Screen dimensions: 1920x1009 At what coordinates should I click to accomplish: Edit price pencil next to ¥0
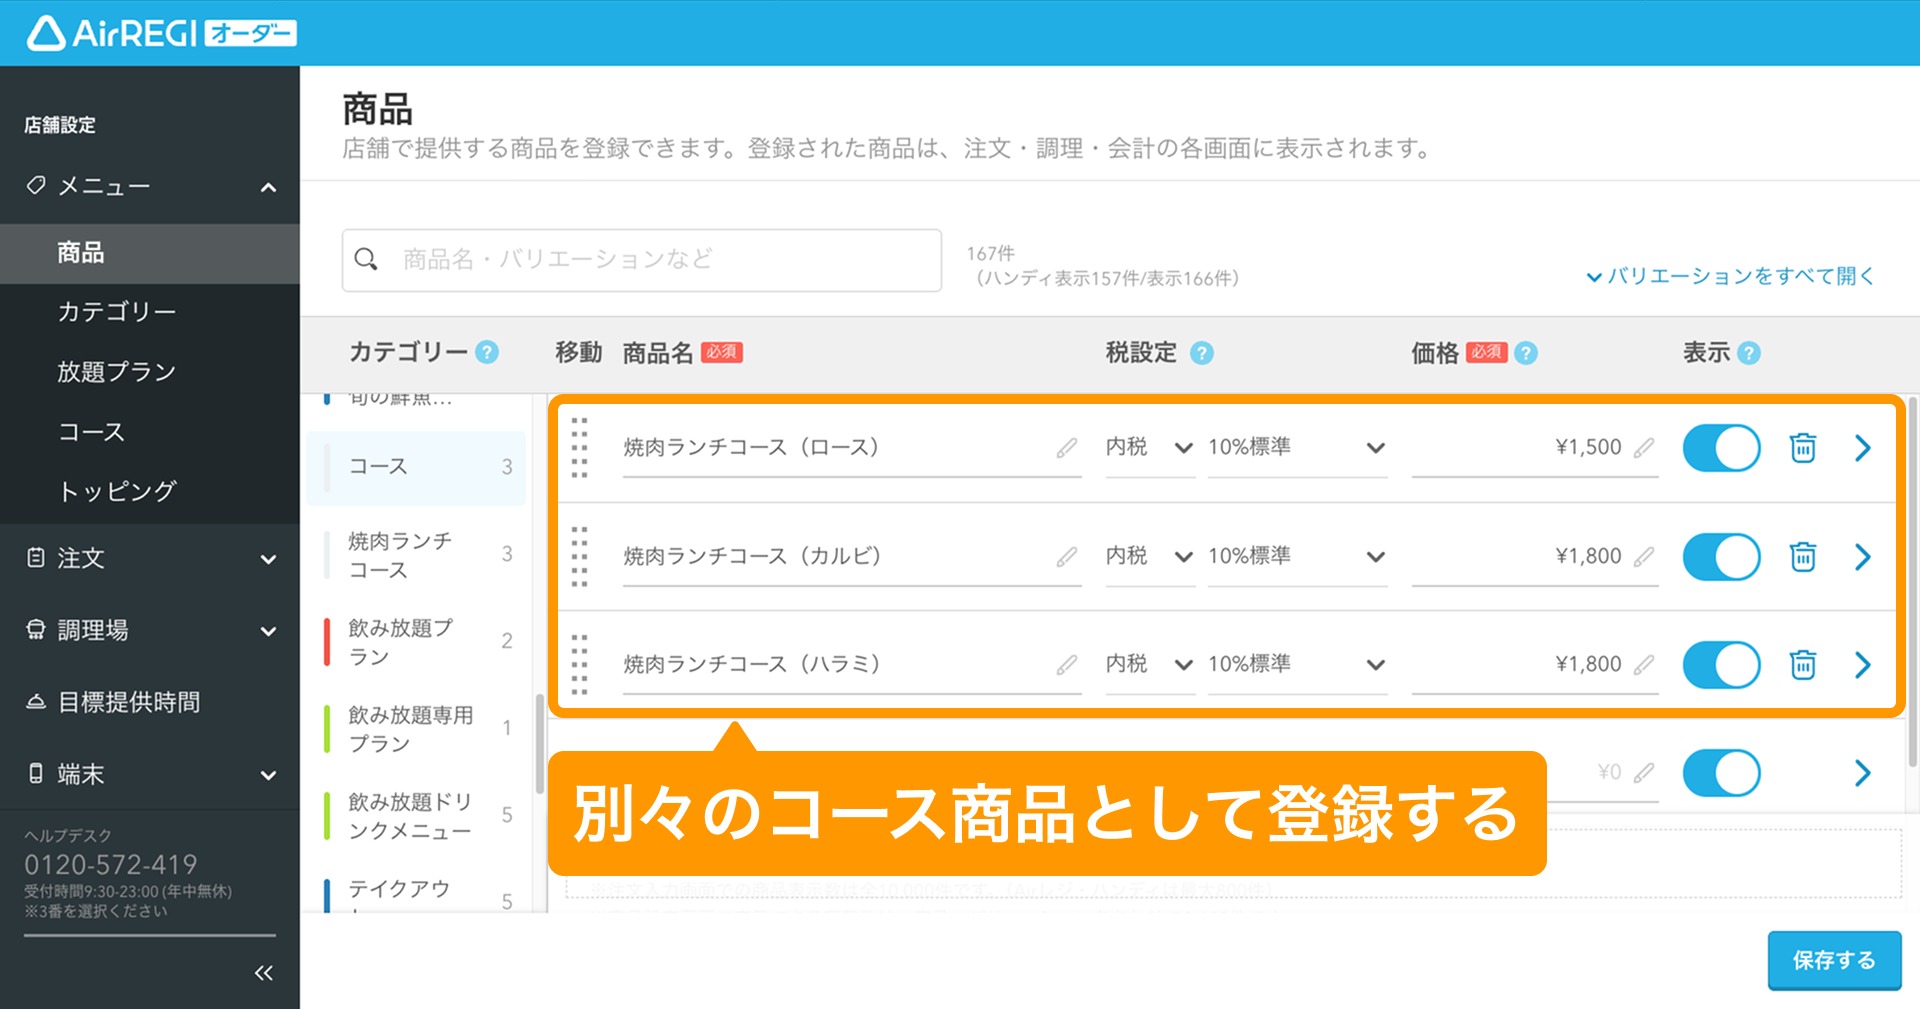pyautogui.click(x=1644, y=773)
